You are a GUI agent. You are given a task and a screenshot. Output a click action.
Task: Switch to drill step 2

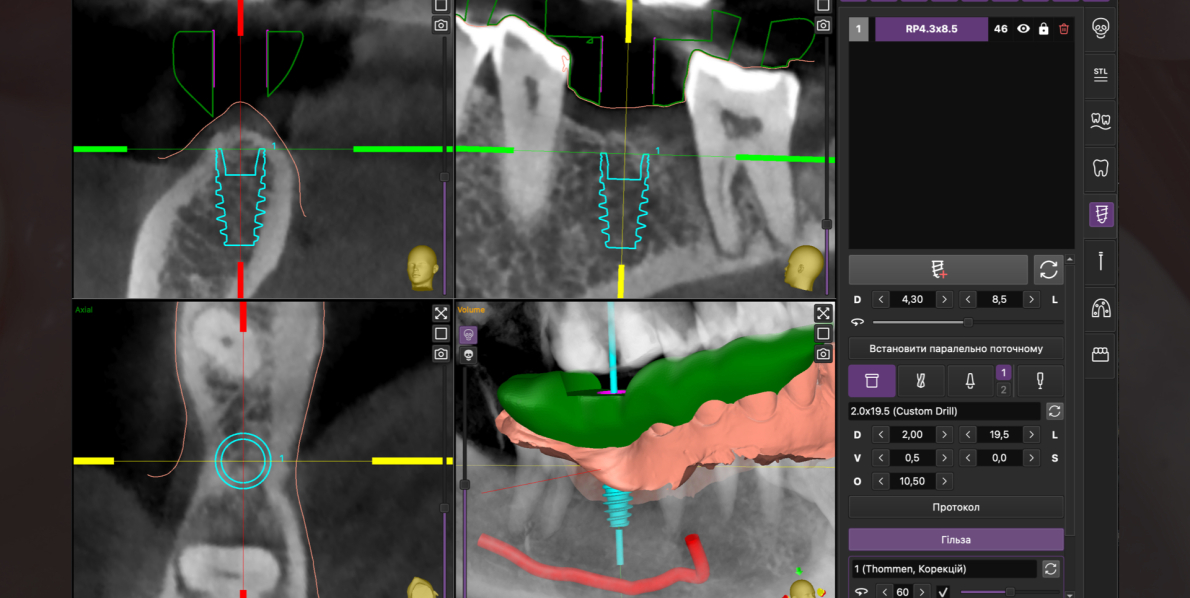(x=1004, y=389)
